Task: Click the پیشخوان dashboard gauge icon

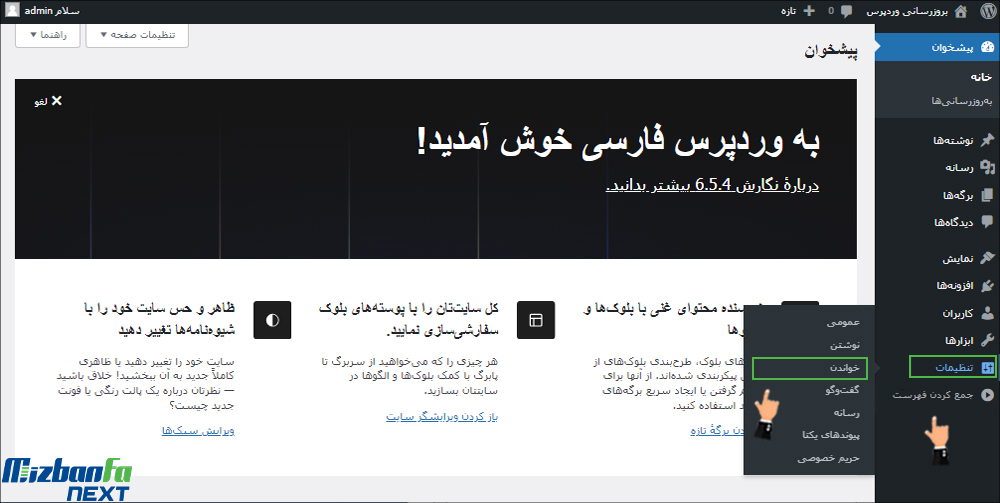Action: click(x=987, y=48)
